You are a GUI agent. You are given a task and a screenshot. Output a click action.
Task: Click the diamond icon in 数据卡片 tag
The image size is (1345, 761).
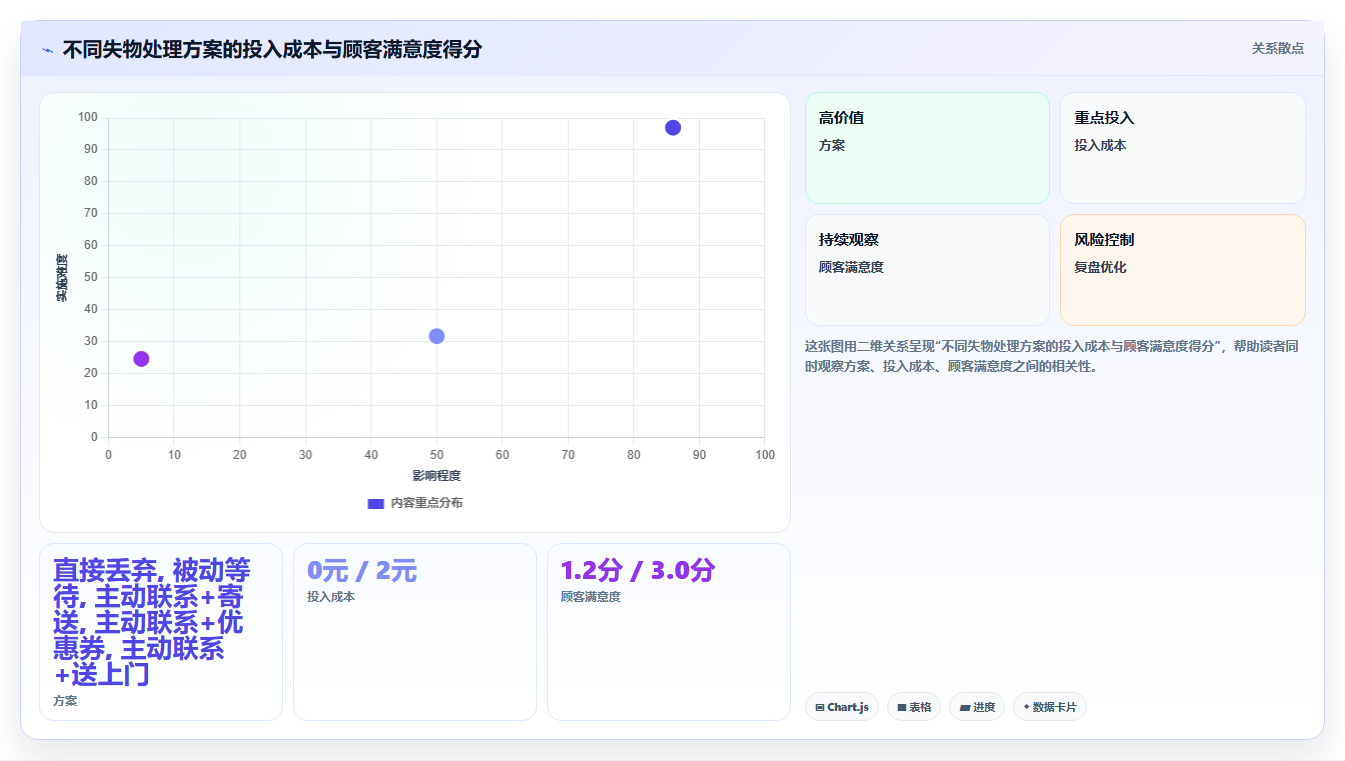1026,707
